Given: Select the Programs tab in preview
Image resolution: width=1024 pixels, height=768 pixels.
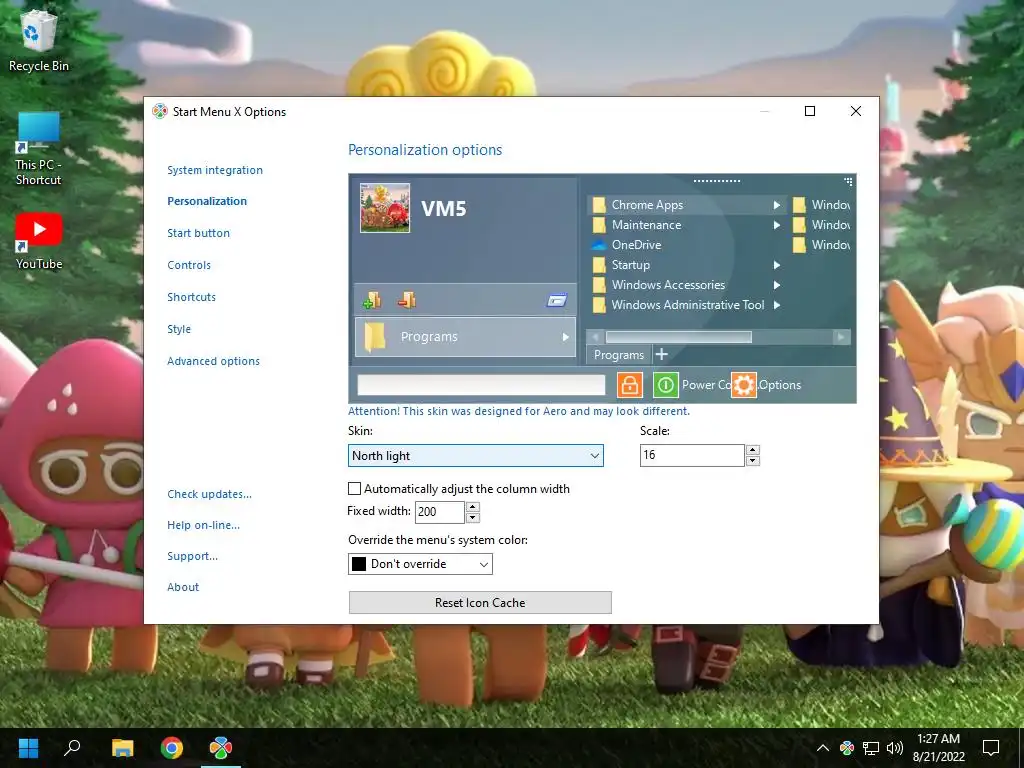Looking at the screenshot, I should [x=619, y=355].
